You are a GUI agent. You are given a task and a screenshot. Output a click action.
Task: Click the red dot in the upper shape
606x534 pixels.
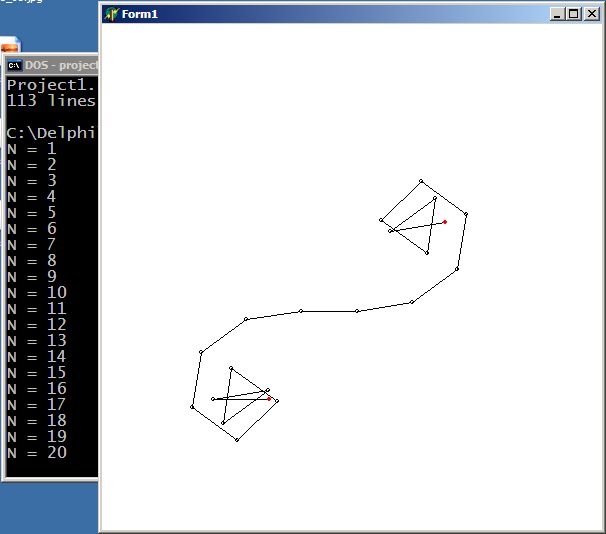click(x=445, y=222)
